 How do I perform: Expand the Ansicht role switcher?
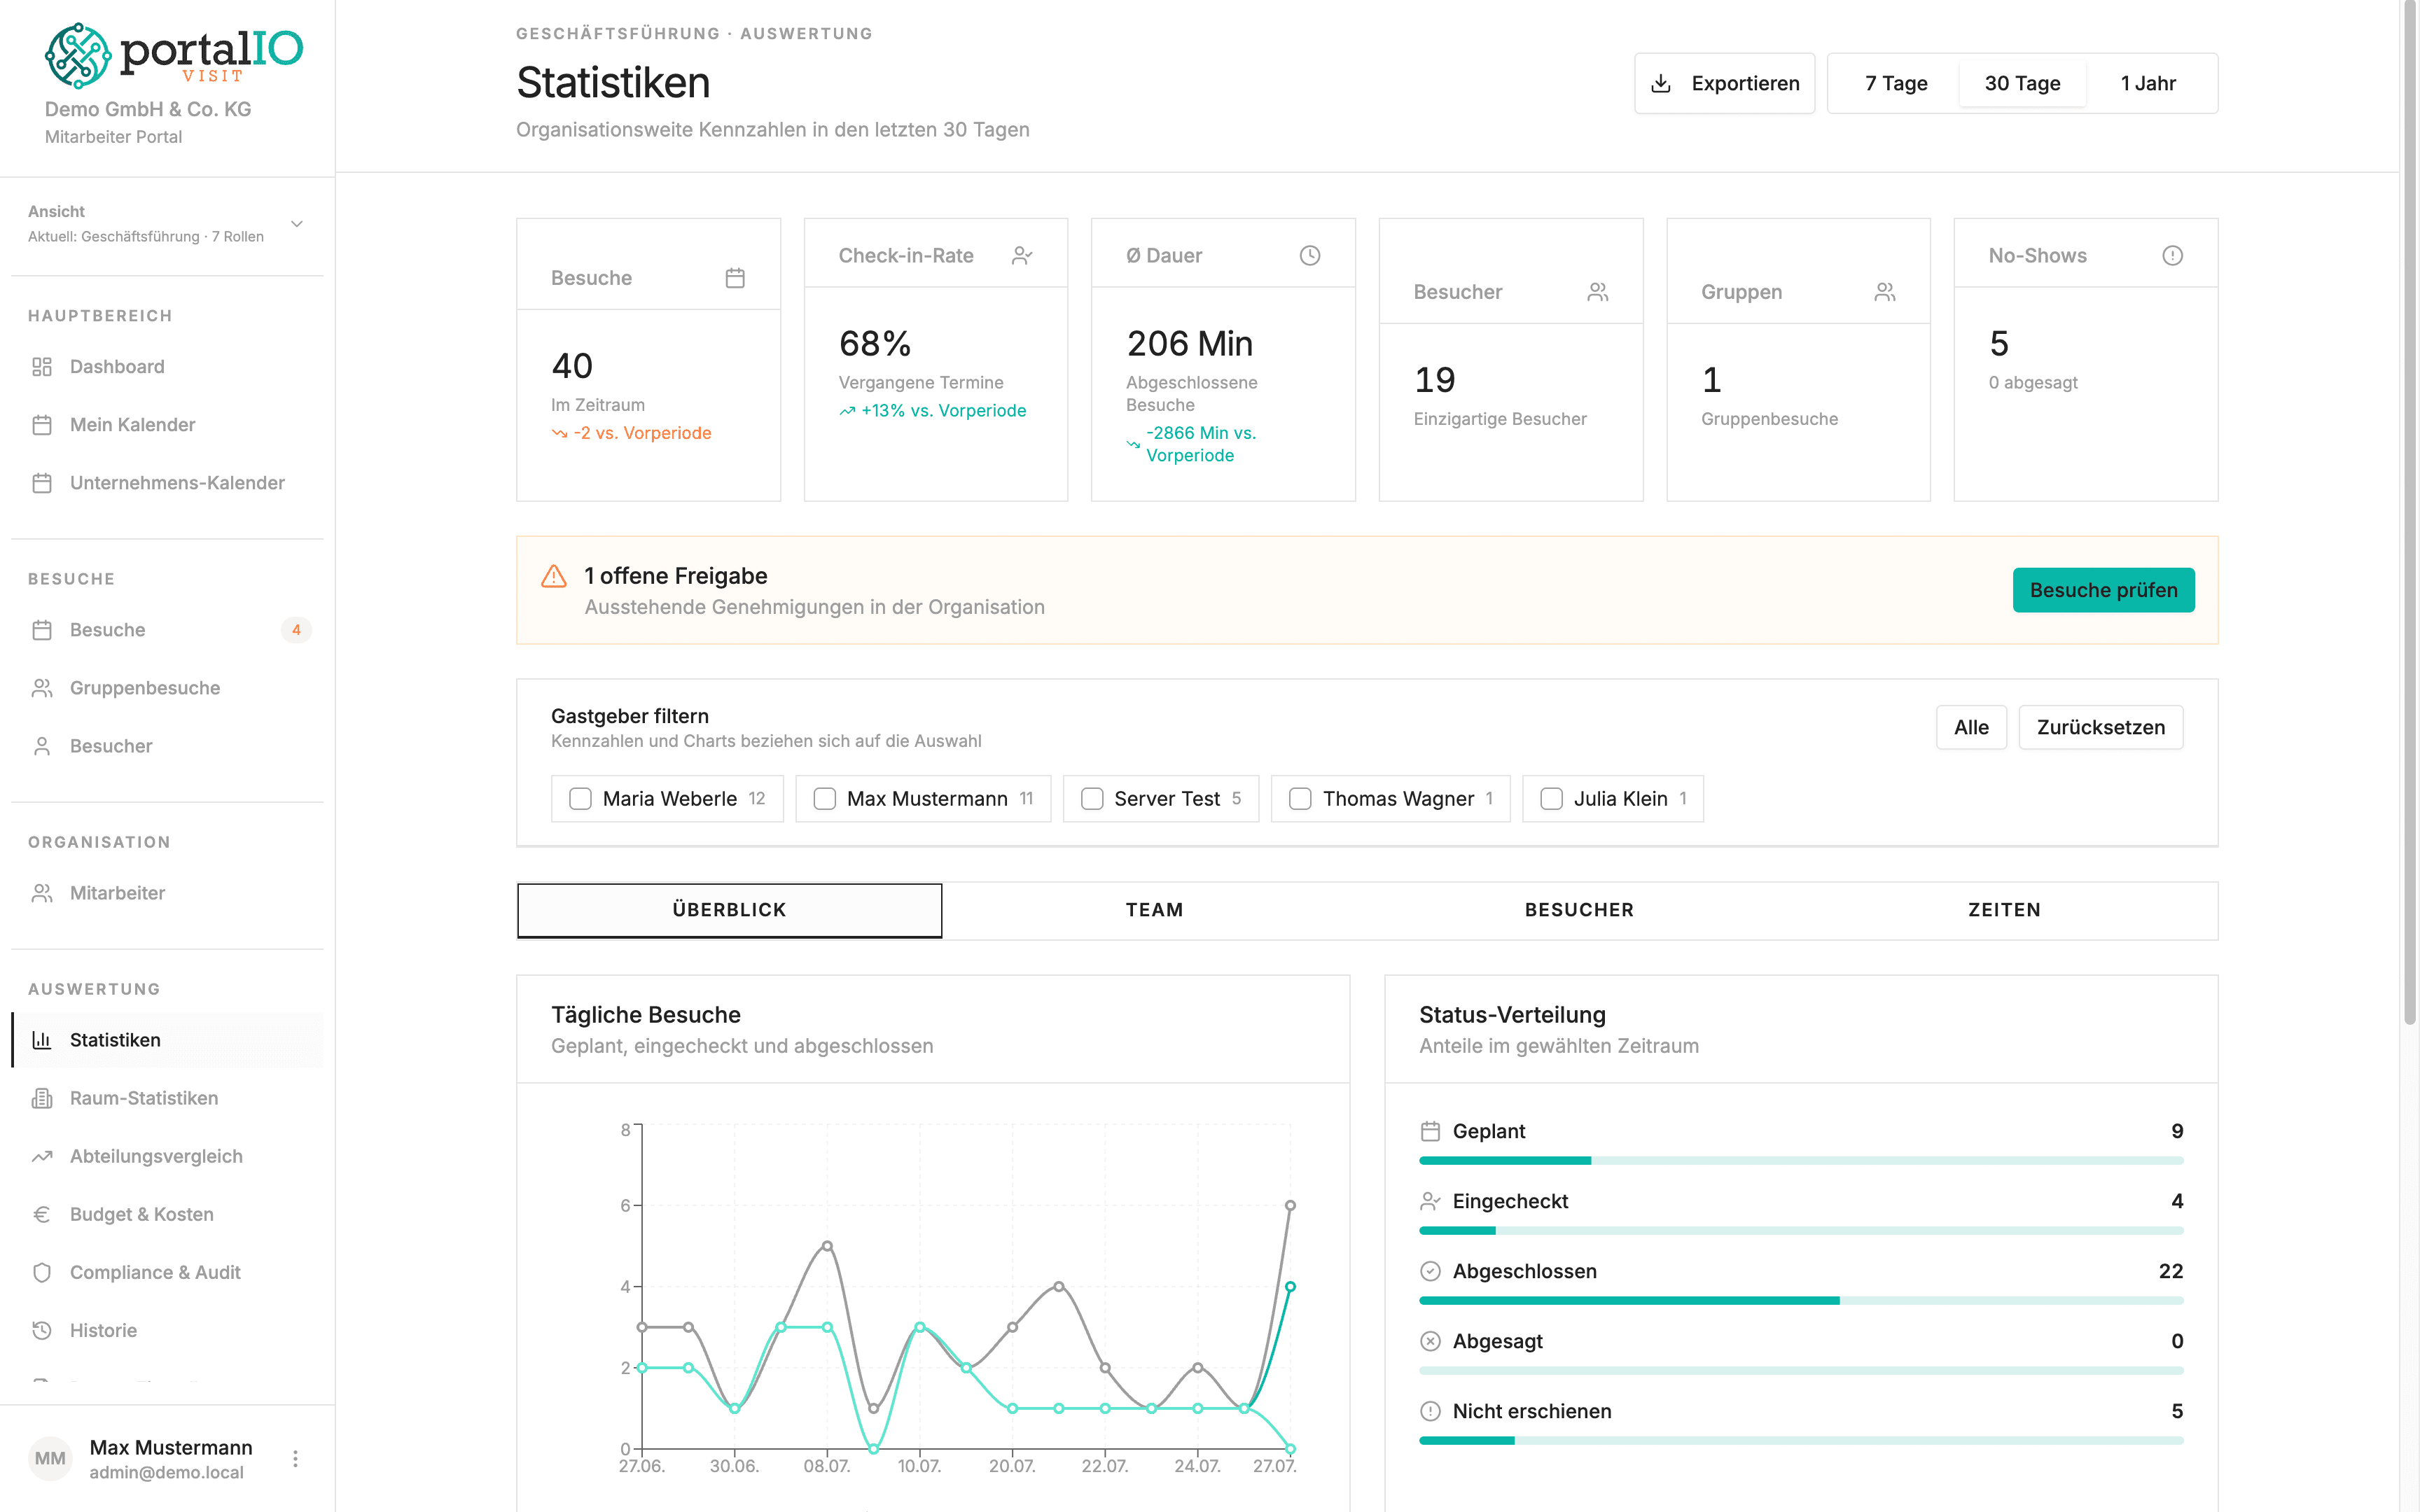(x=167, y=224)
